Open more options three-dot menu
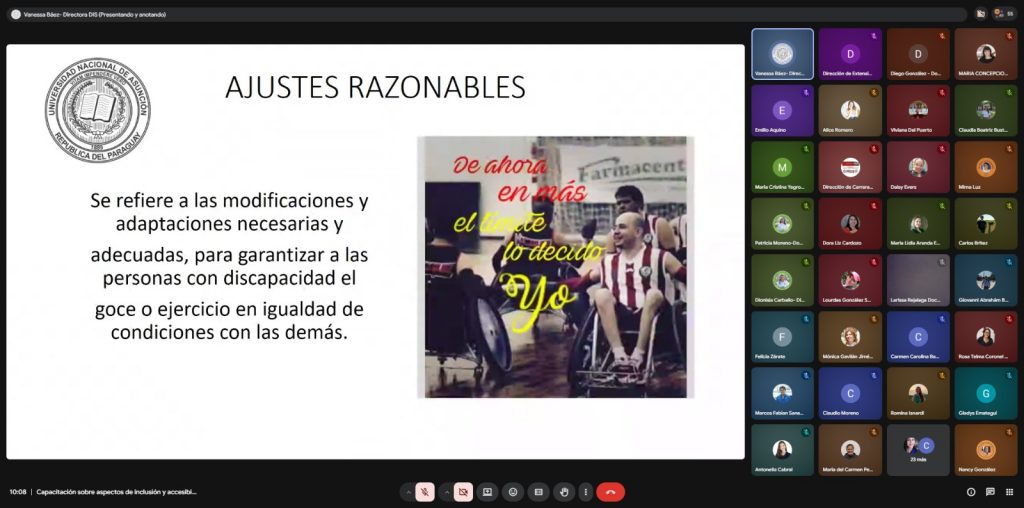 586,492
